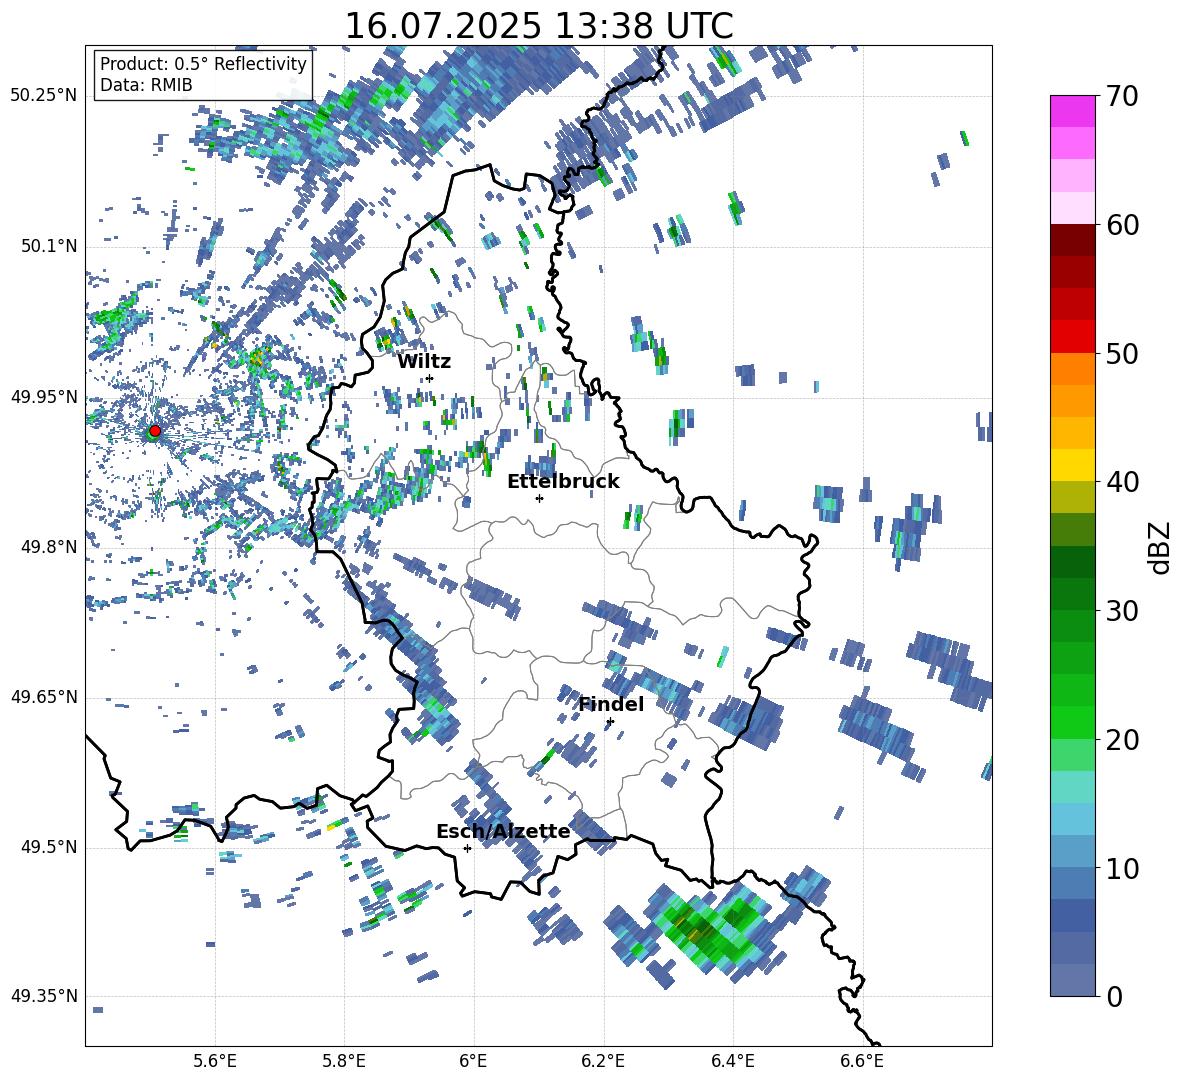Viewport: 1184px width, 1081px height.
Task: Click the magenta top colorbar segment
Action: [x=1073, y=112]
